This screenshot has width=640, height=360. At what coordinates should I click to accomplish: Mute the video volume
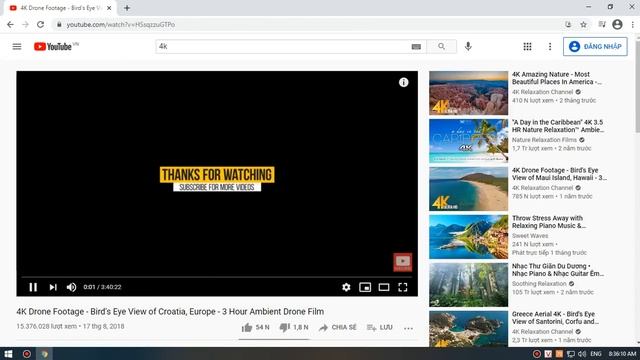71,287
